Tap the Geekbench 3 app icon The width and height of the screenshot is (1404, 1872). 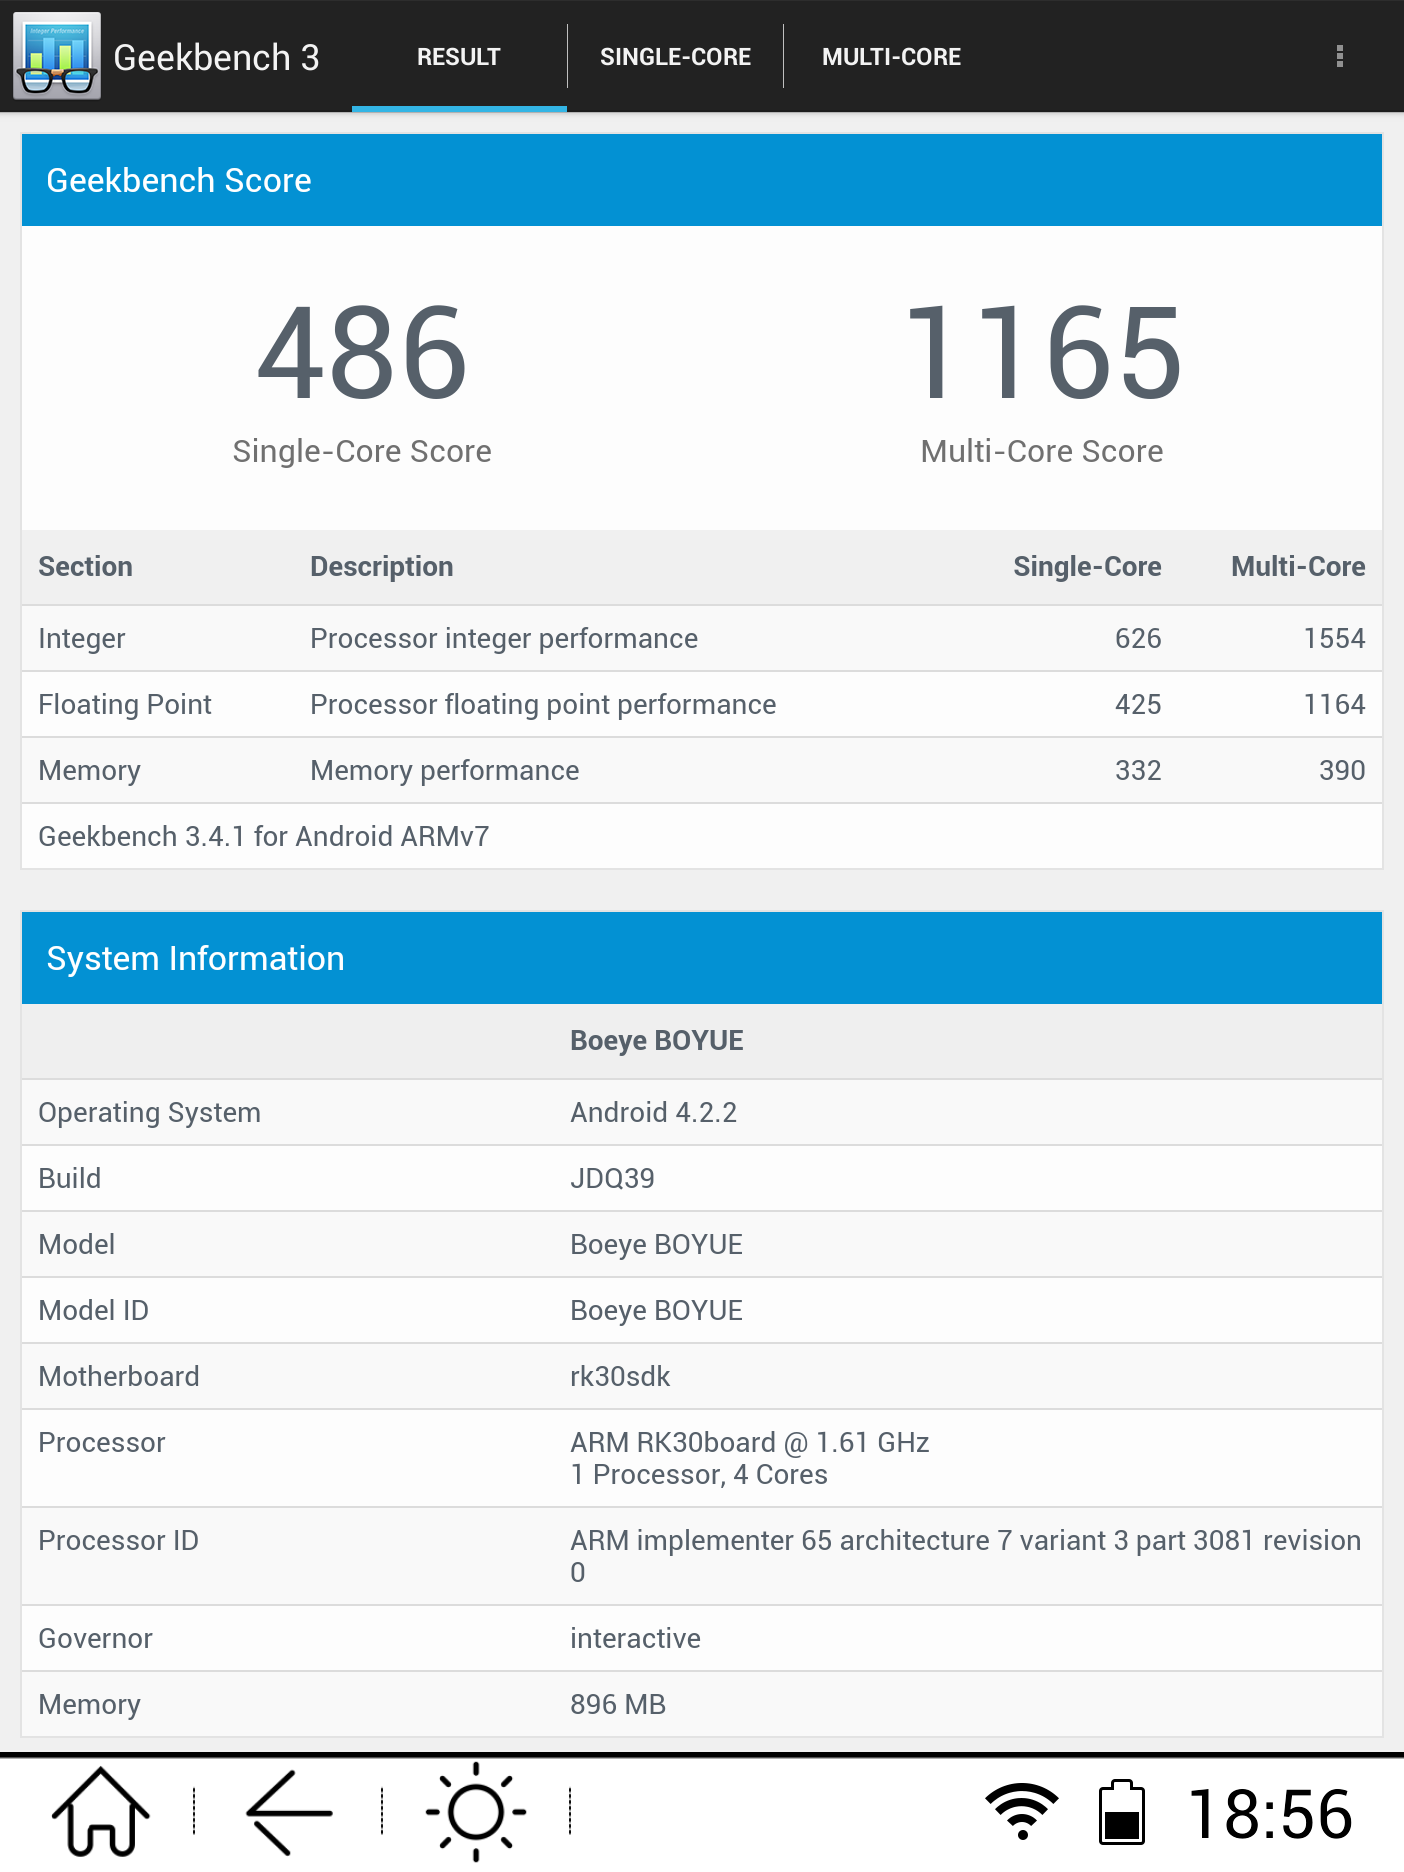click(57, 56)
